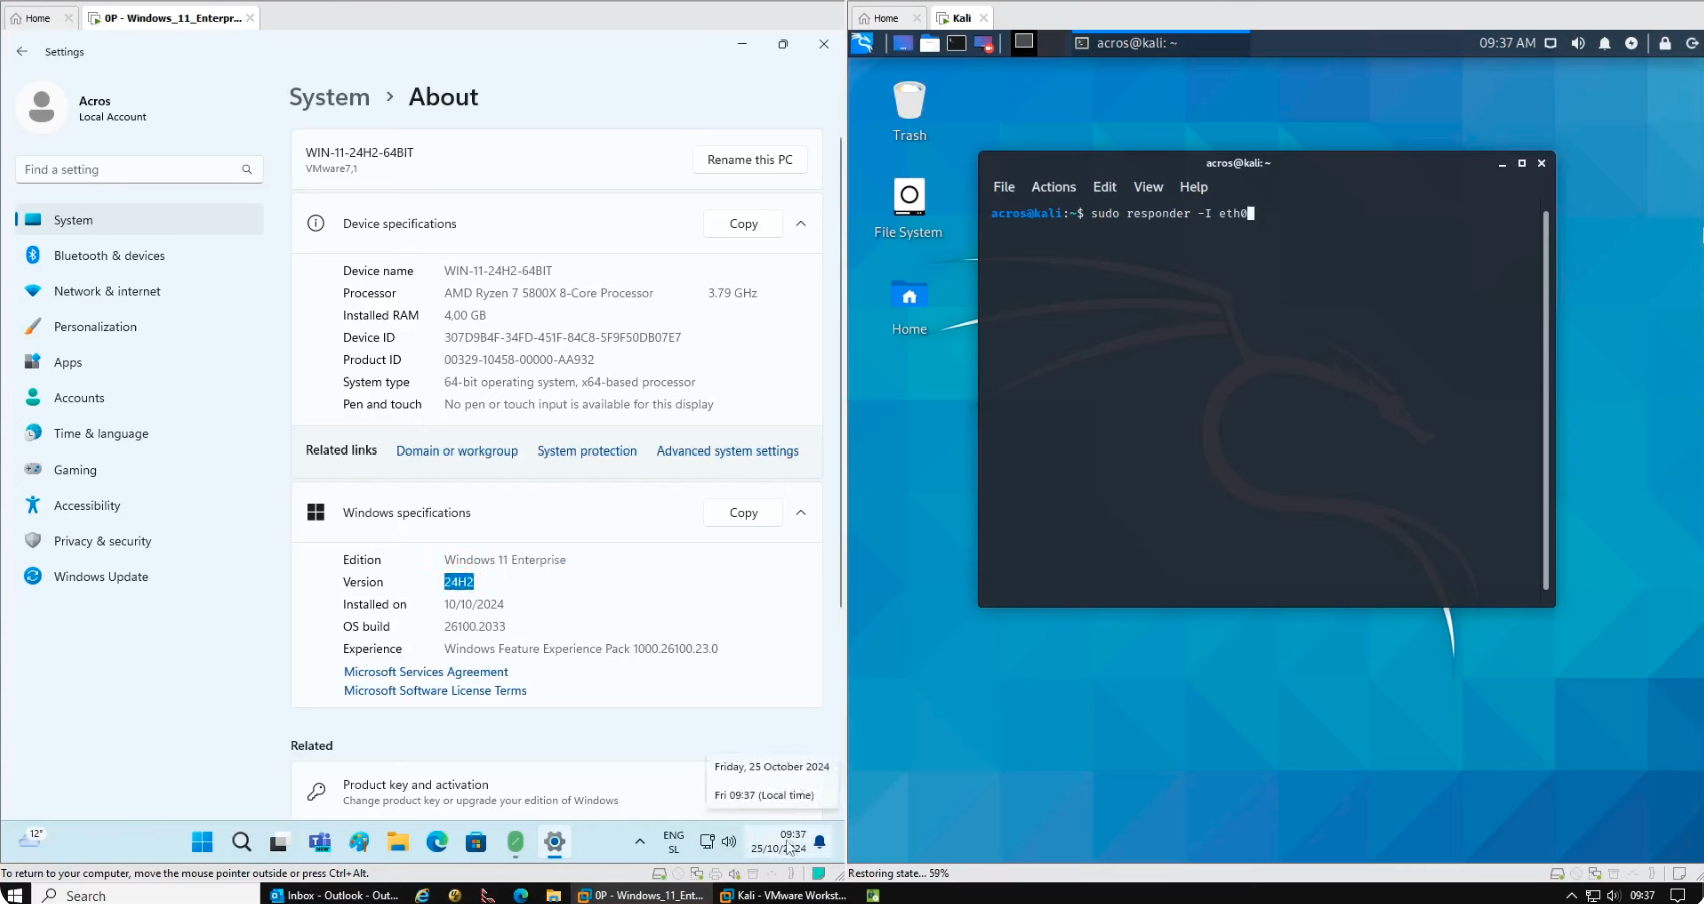
Task: Open File Explorer on Windows 11 taskbar
Action: pos(398,842)
